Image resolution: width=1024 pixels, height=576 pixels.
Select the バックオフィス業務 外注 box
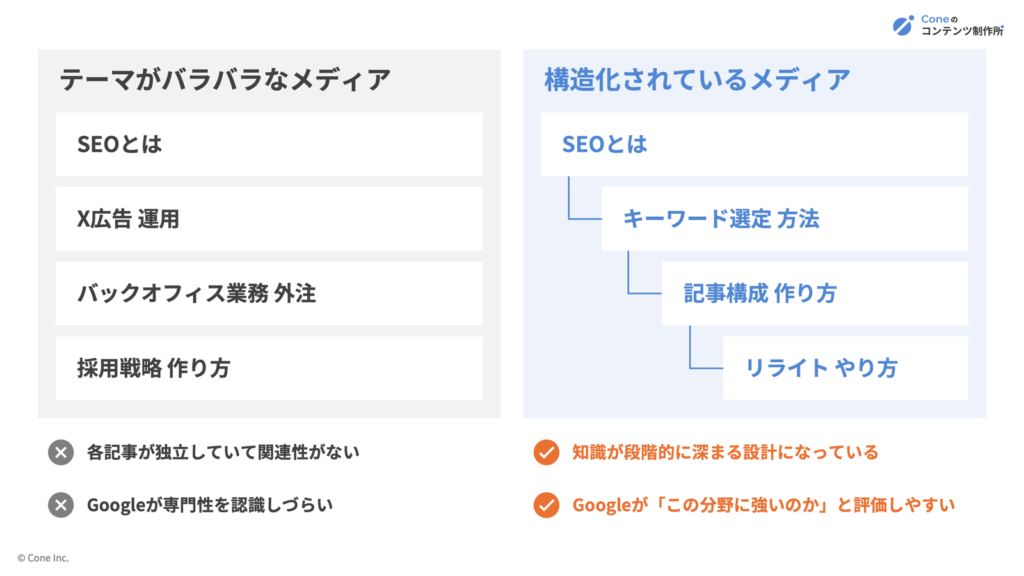point(269,294)
